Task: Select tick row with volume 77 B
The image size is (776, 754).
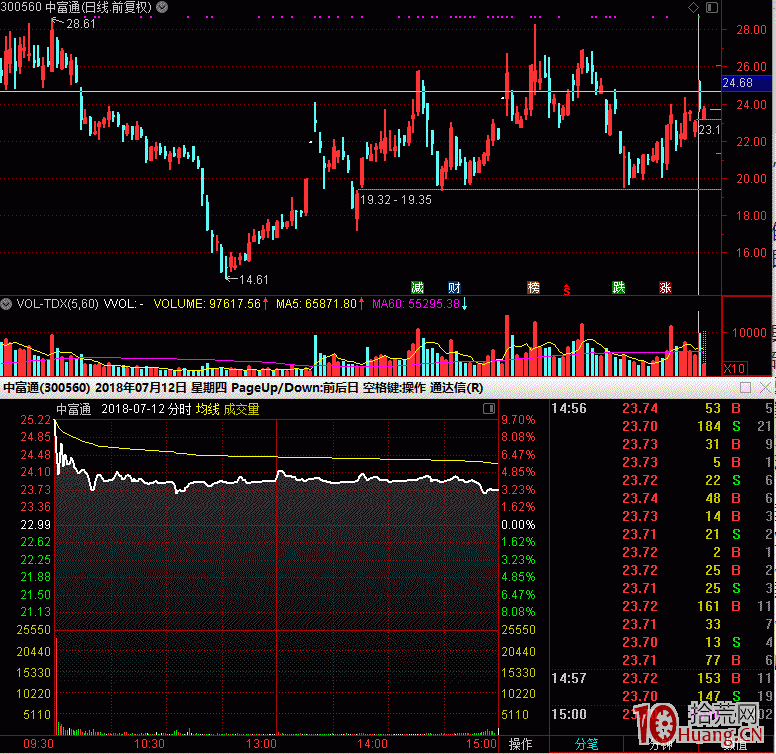Action: 663,660
